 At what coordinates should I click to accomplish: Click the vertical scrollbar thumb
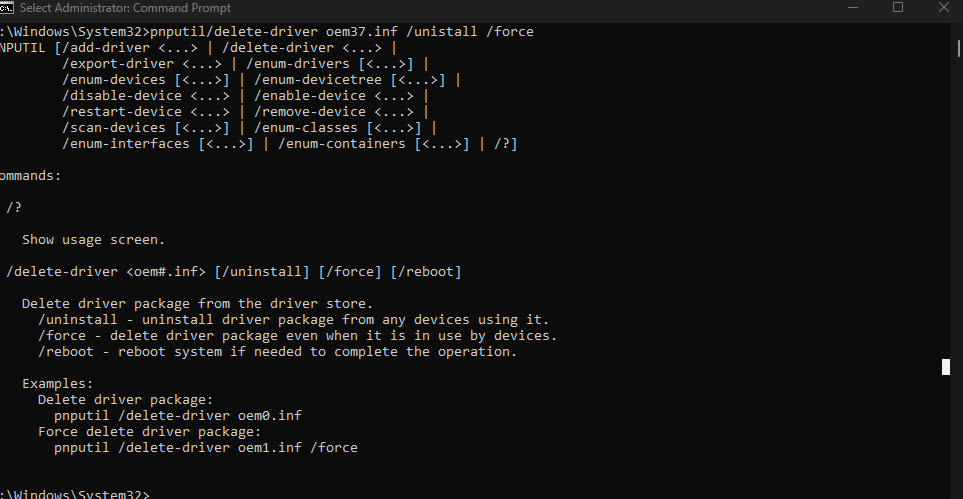(x=959, y=49)
